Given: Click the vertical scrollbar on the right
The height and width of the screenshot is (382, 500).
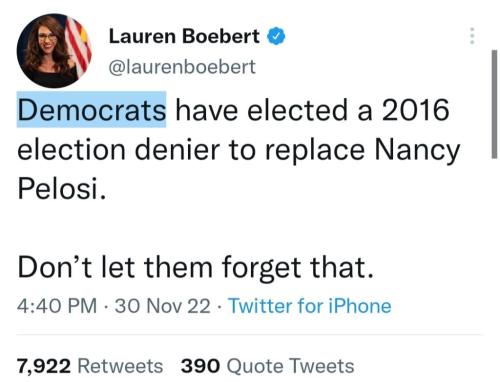Looking at the screenshot, I should coord(494,104).
